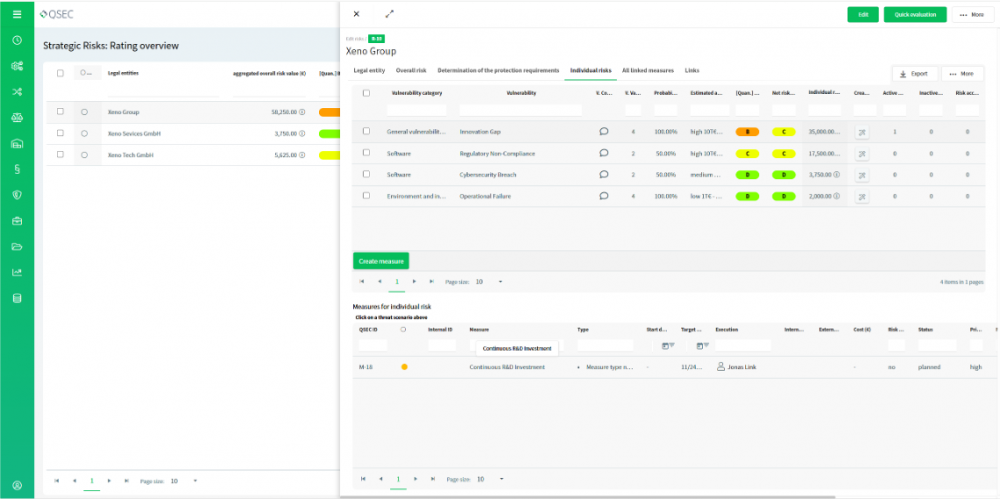The image size is (1000, 499).
Task: Click the clock icon in the sidebar
Action: pyautogui.click(x=17, y=40)
